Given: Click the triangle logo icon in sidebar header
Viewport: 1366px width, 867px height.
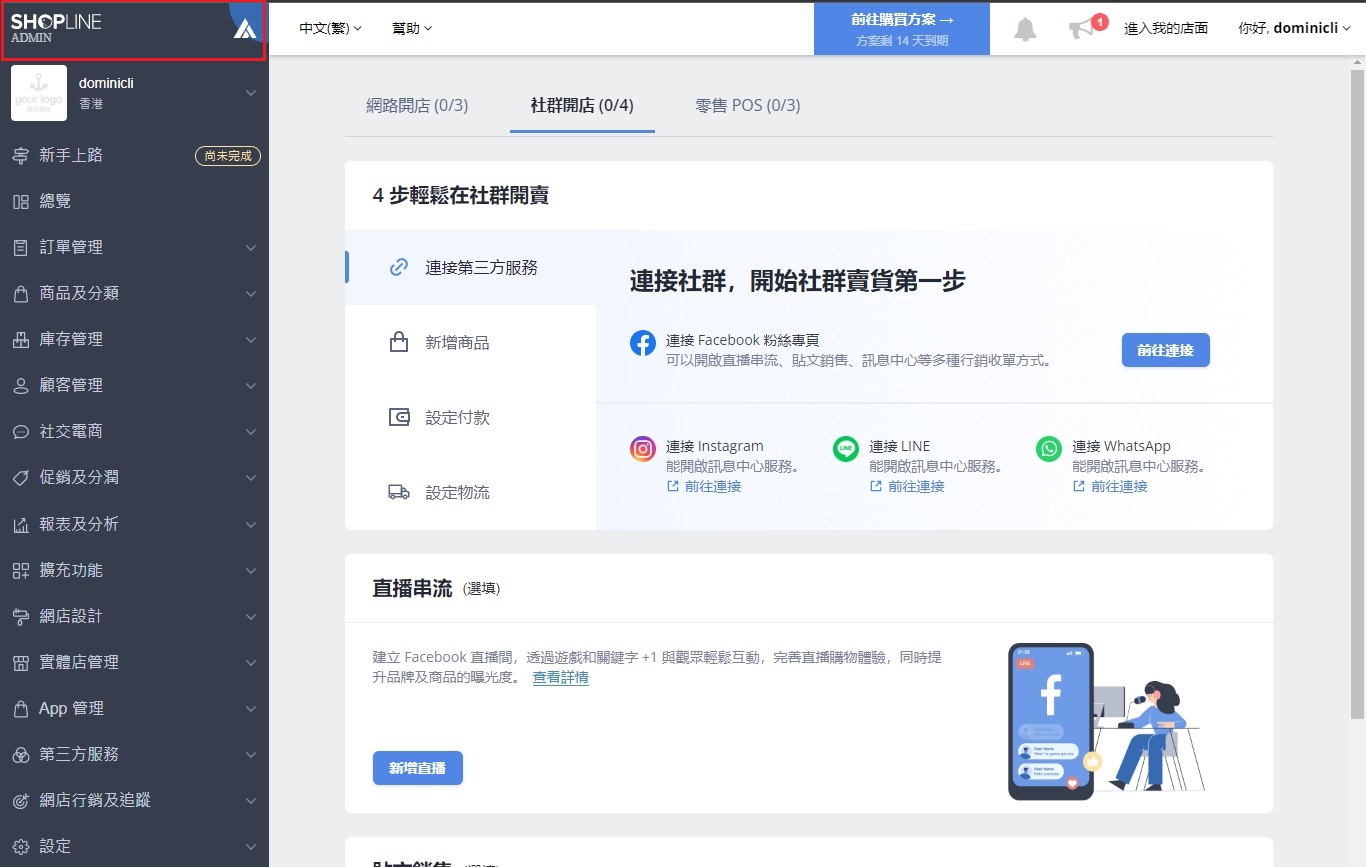Looking at the screenshot, I should (245, 28).
